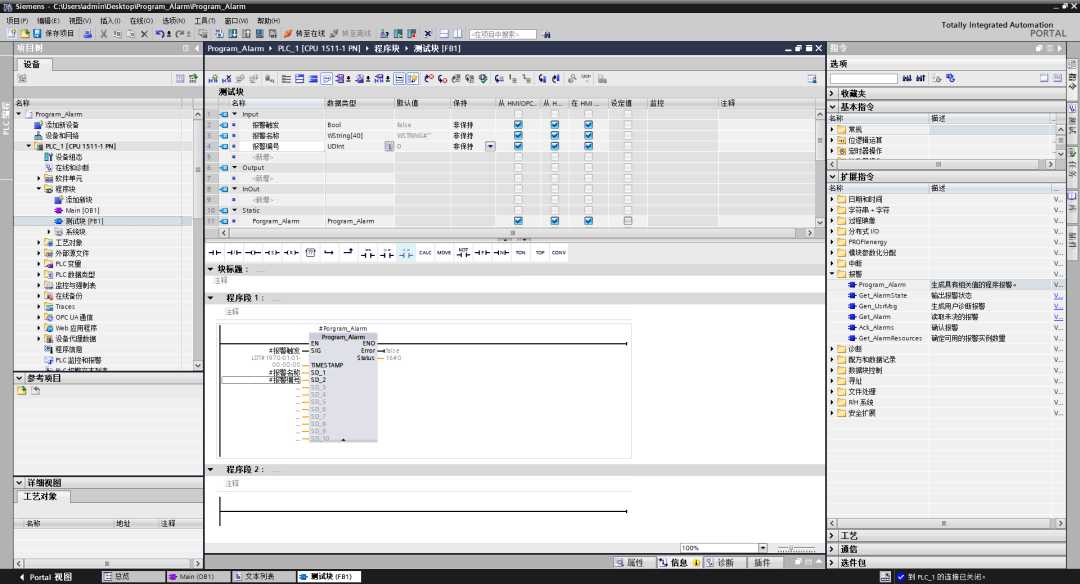The image size is (1080, 584).
Task: Click the save project icon
Action: pyautogui.click(x=37, y=33)
